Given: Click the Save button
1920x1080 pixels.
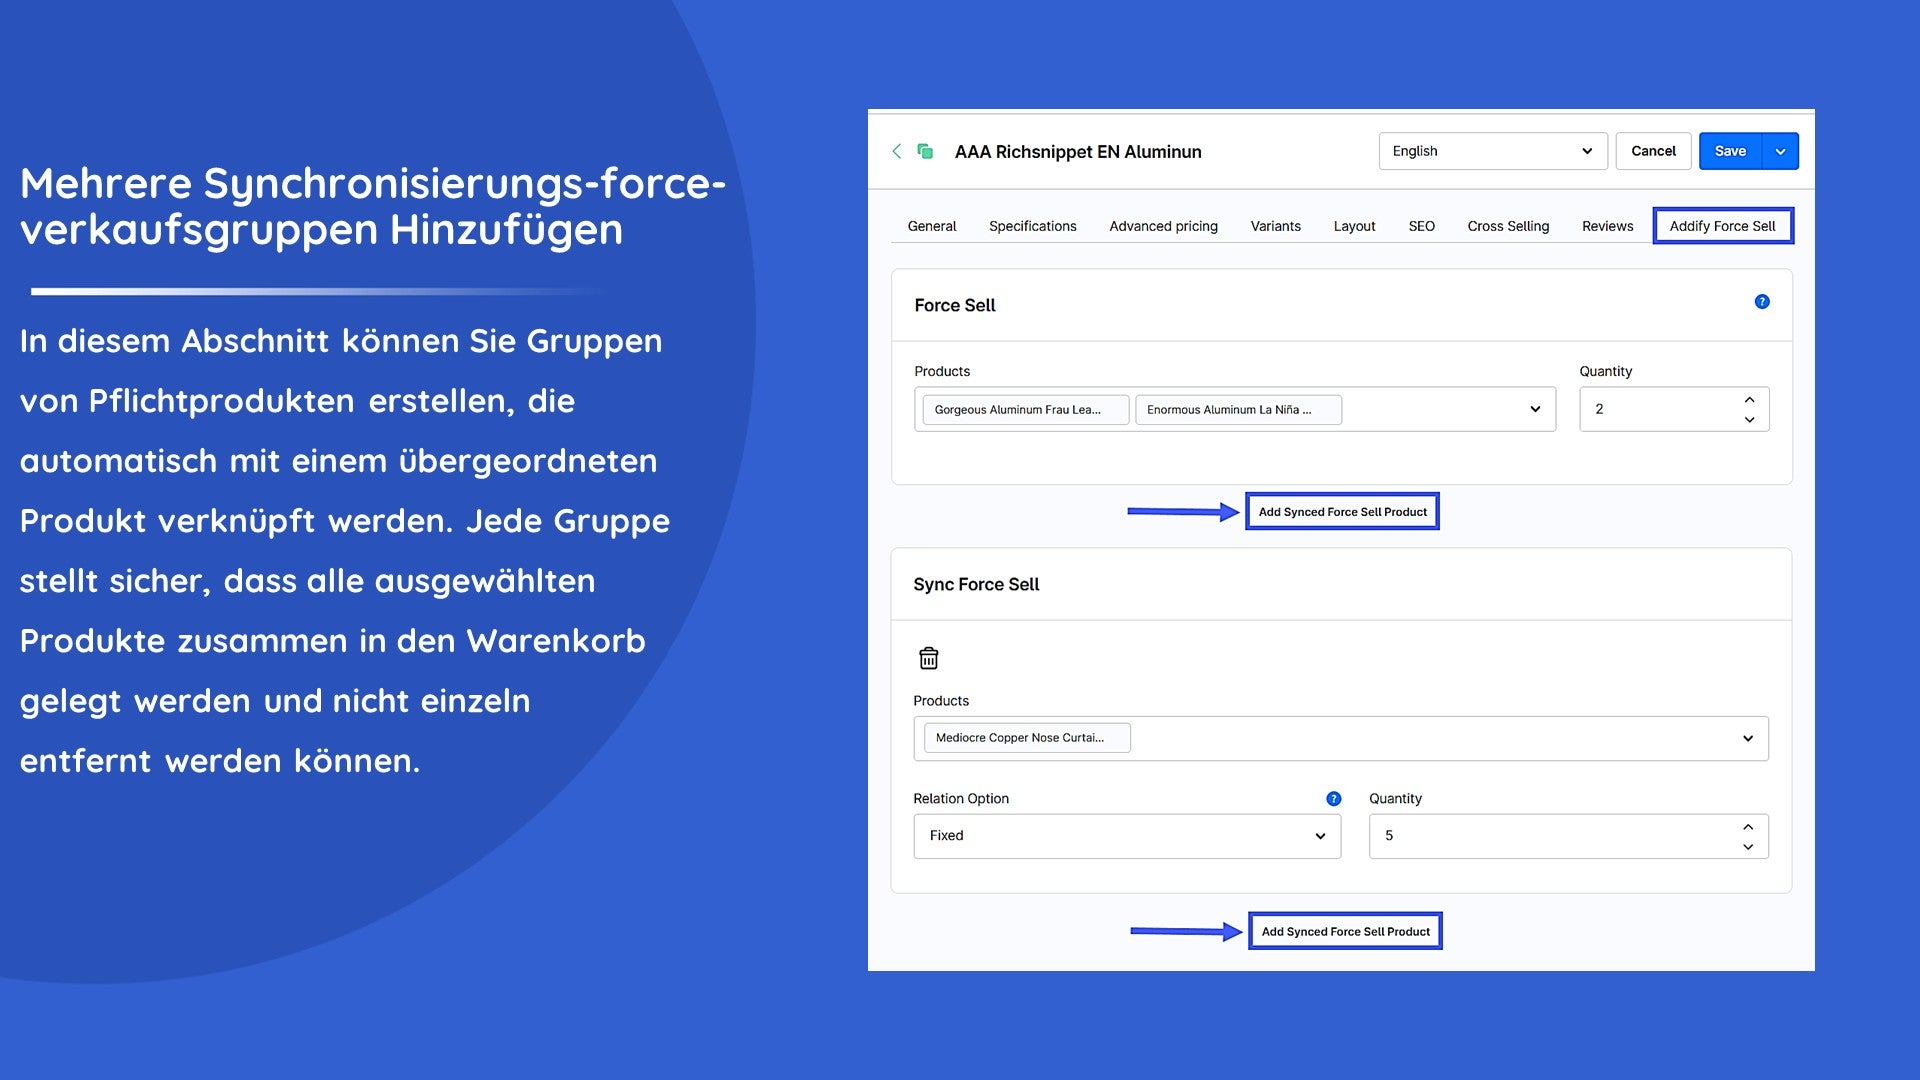Looking at the screenshot, I should click(1730, 151).
